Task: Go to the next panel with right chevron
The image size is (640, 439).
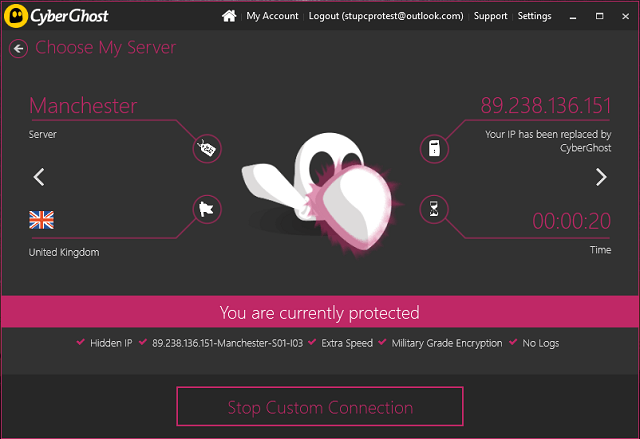Action: pos(601,177)
